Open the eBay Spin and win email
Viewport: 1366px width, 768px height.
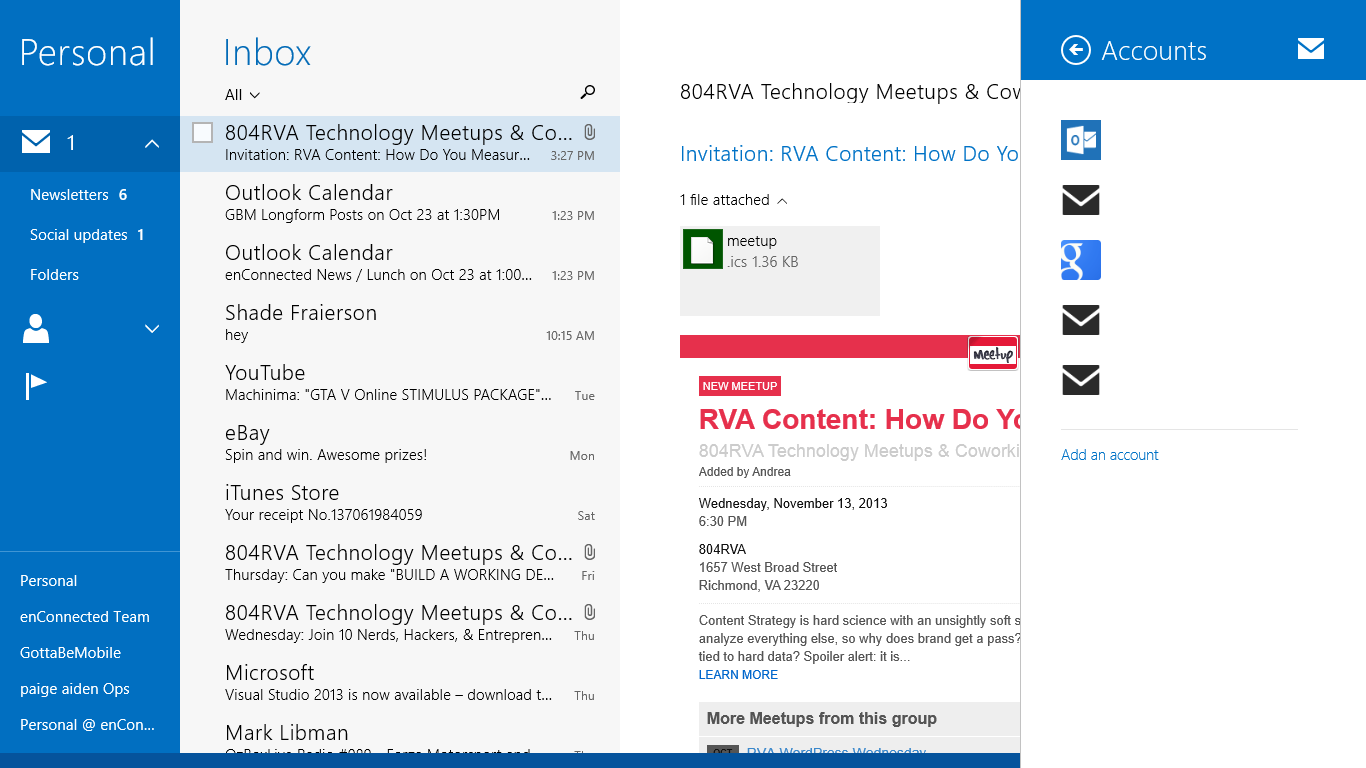tap(400, 443)
